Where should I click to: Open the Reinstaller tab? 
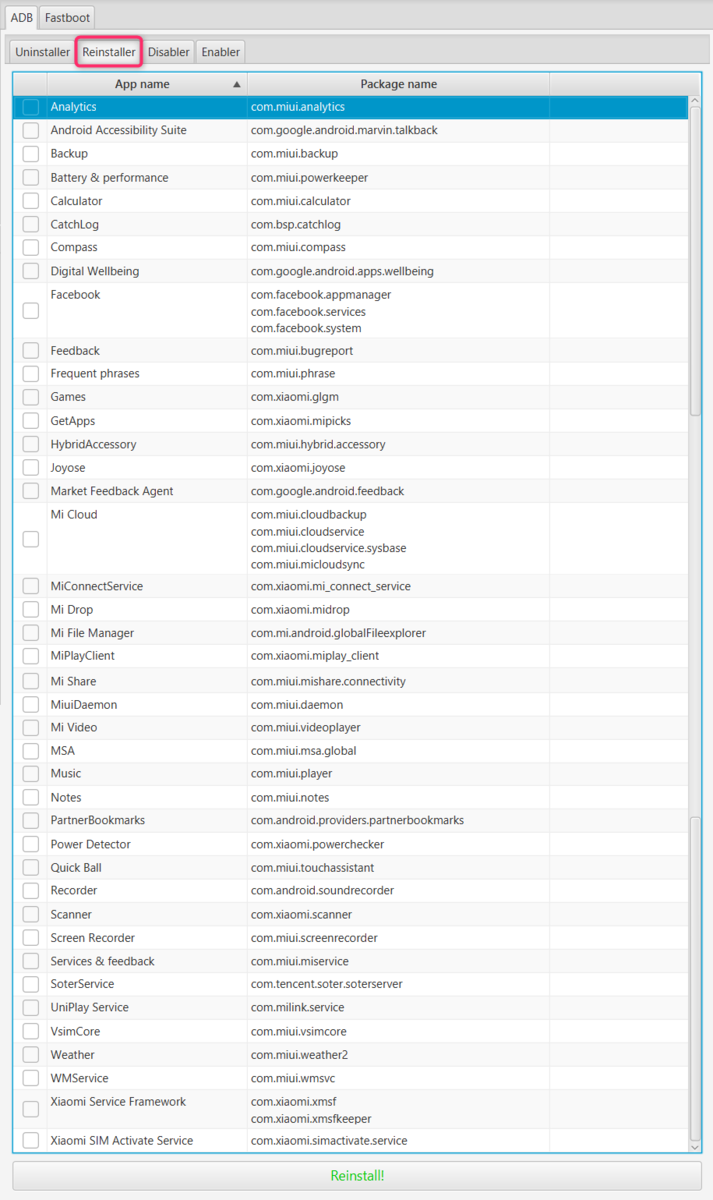tap(109, 52)
